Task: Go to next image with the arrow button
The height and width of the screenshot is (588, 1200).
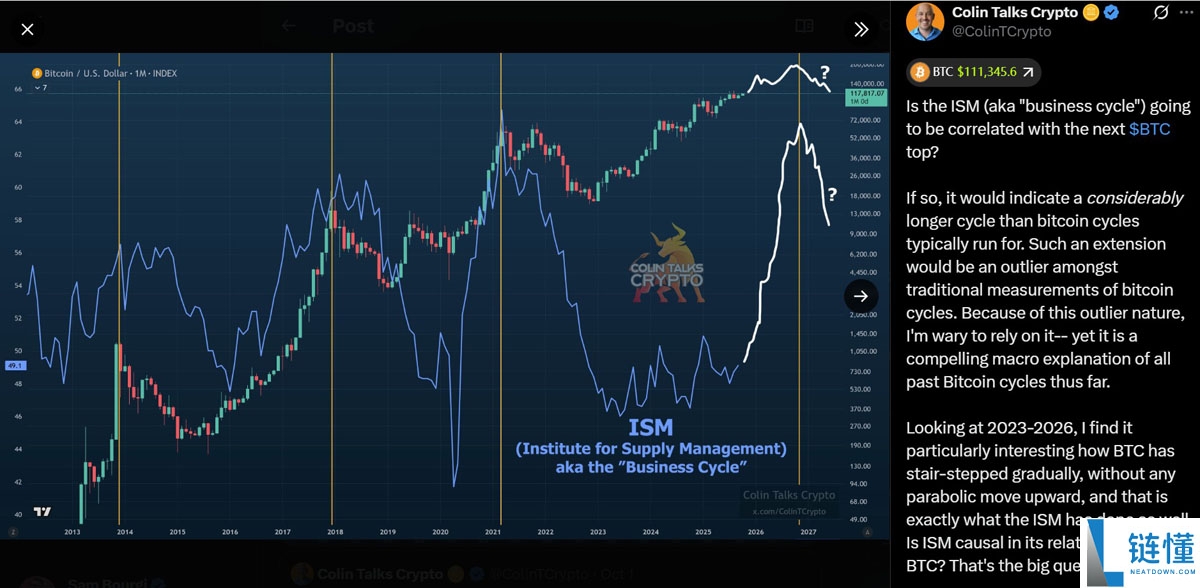Action: coord(861,296)
